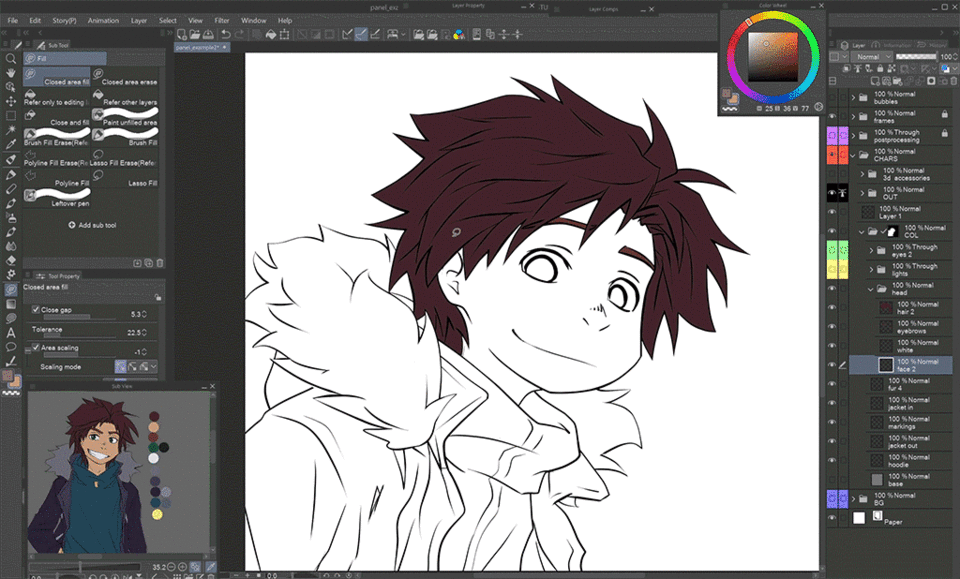
Task: Toggle the Area scaling checkbox
Action: click(x=36, y=348)
